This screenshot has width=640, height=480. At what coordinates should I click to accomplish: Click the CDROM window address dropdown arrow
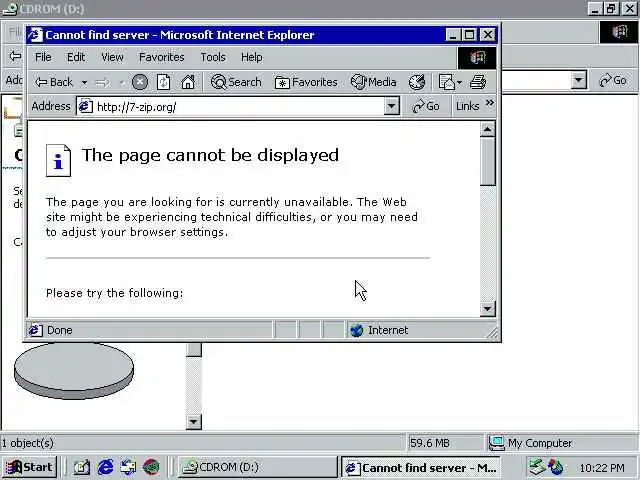coord(578,80)
